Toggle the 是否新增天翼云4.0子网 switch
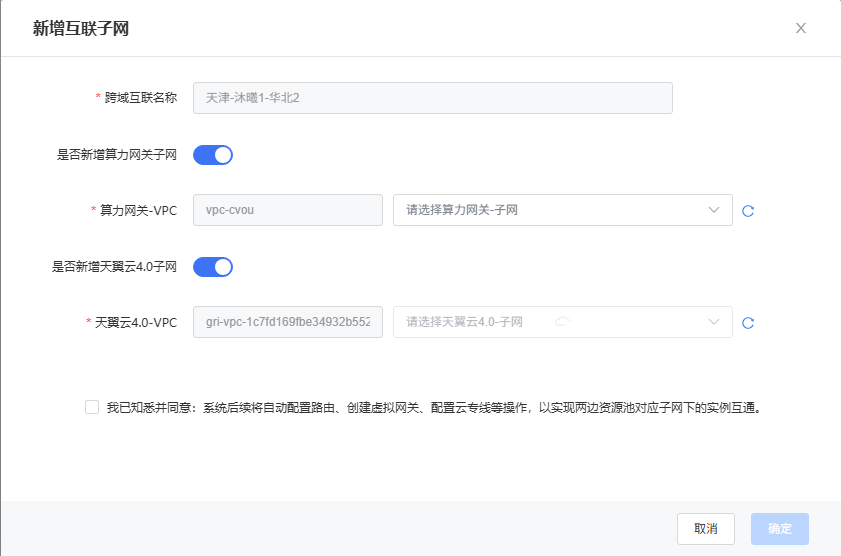The height and width of the screenshot is (556, 841). 212,267
